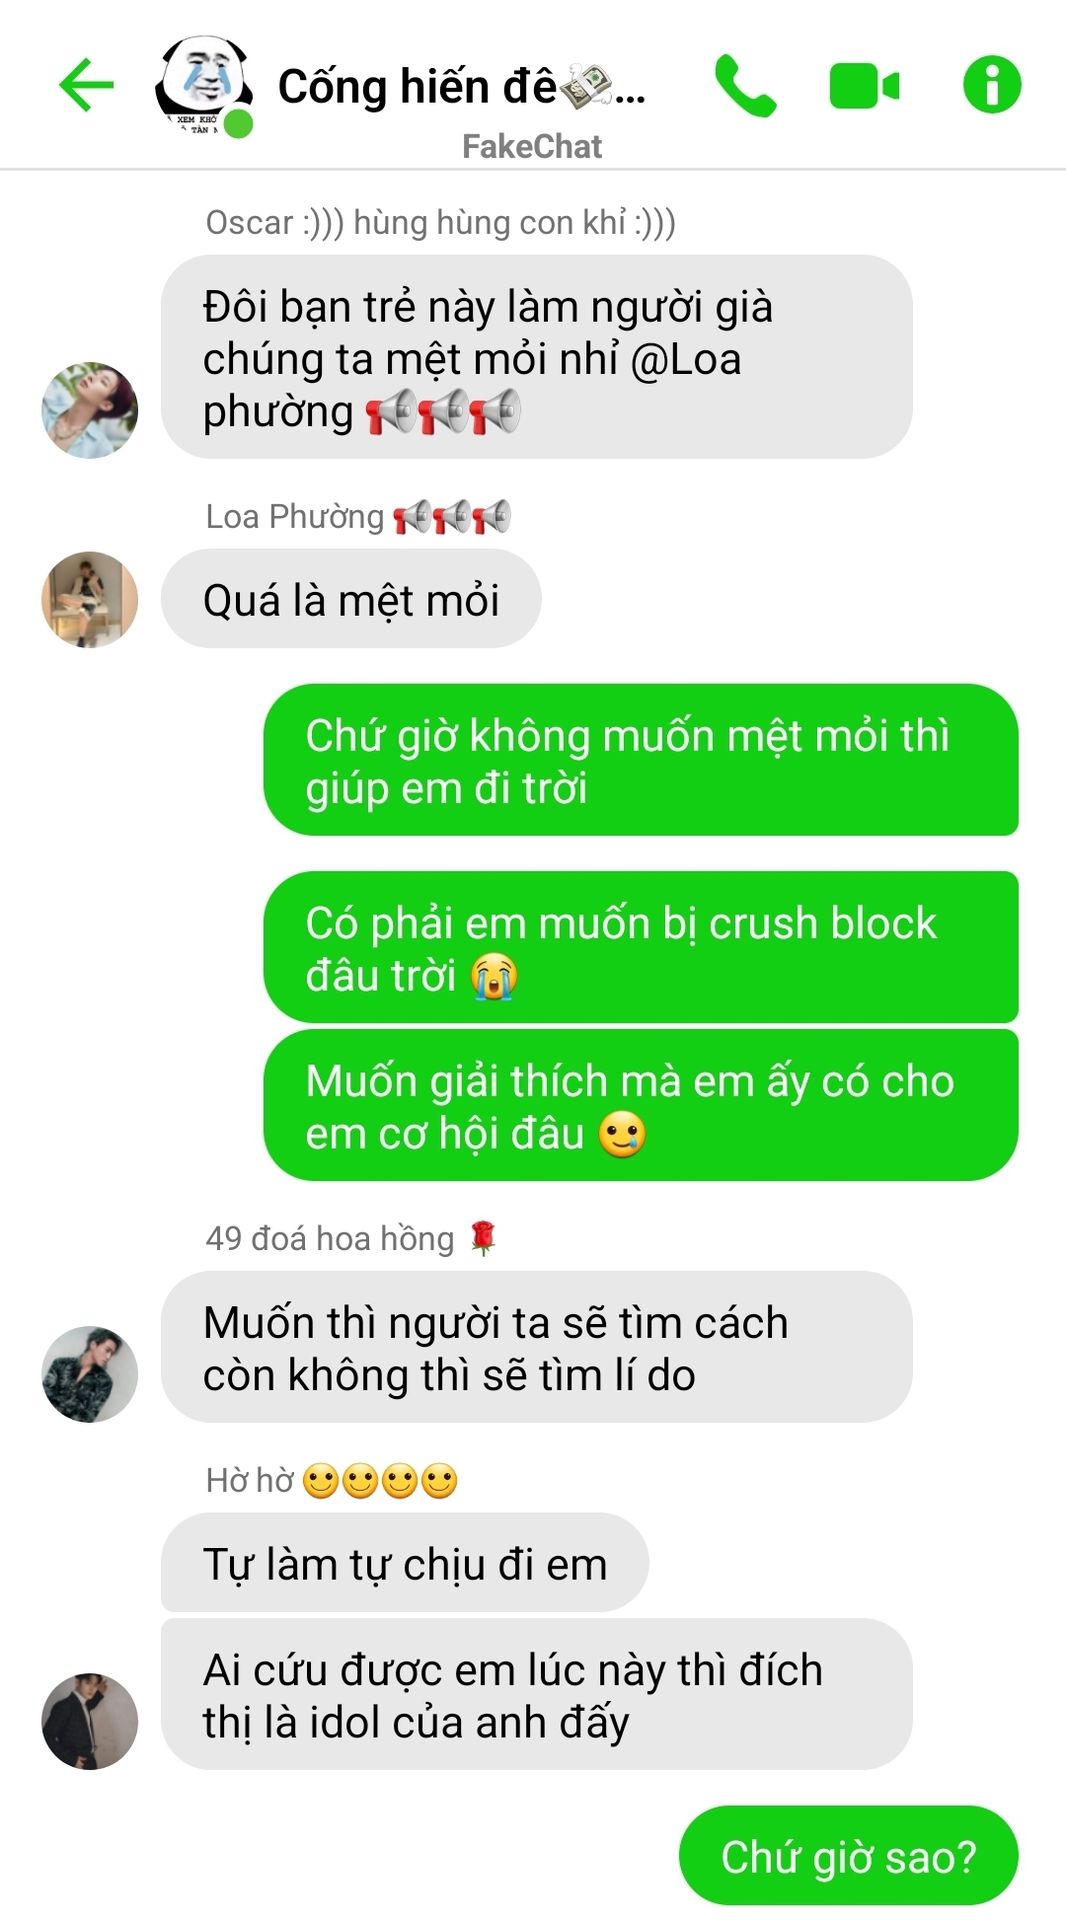Screen dimensions: 1066x1920
Task: Start a voice call with the group
Action: point(746,86)
